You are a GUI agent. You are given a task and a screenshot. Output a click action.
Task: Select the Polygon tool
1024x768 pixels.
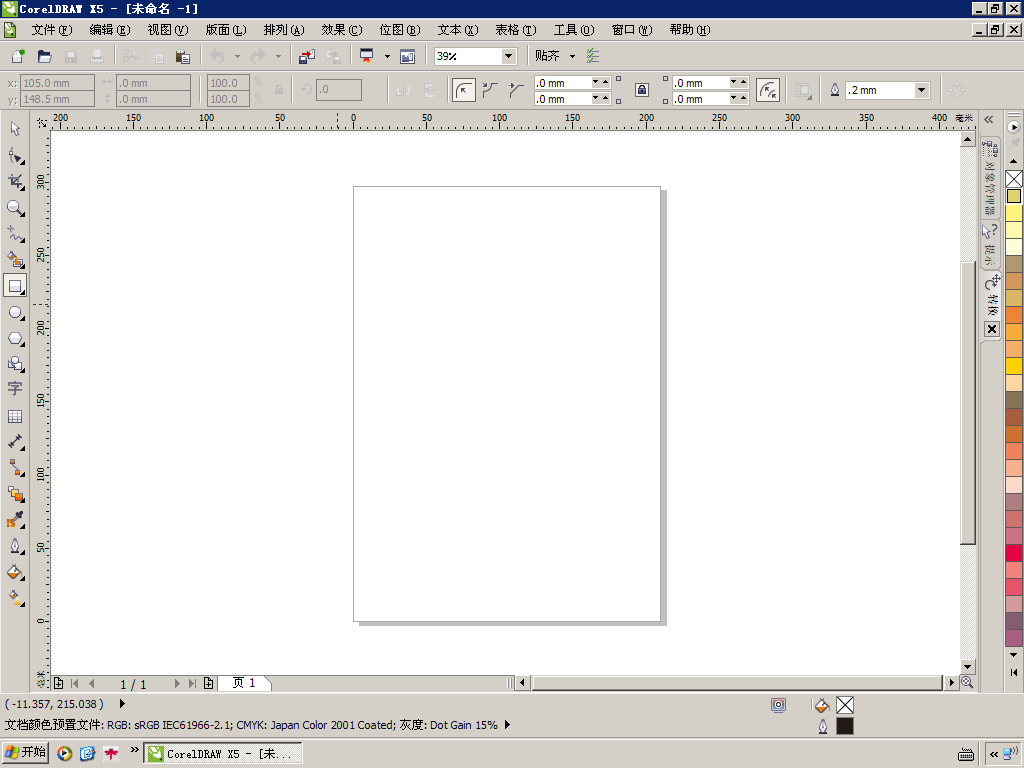coord(15,338)
